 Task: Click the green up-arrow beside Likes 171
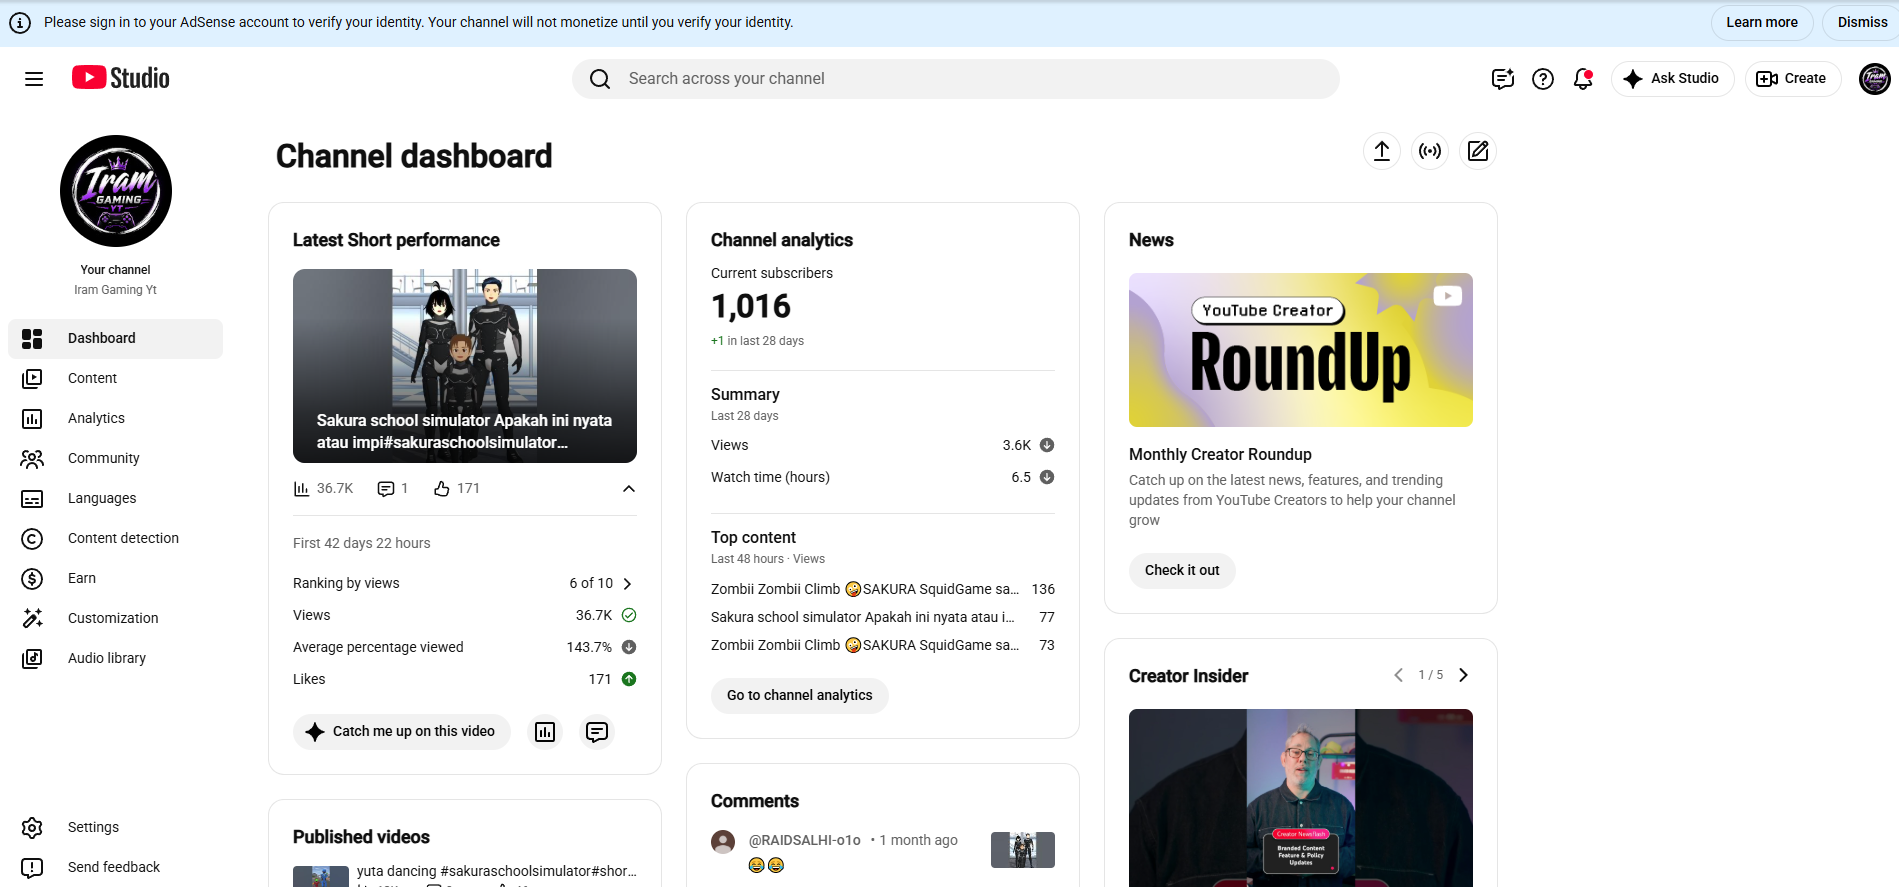629,679
